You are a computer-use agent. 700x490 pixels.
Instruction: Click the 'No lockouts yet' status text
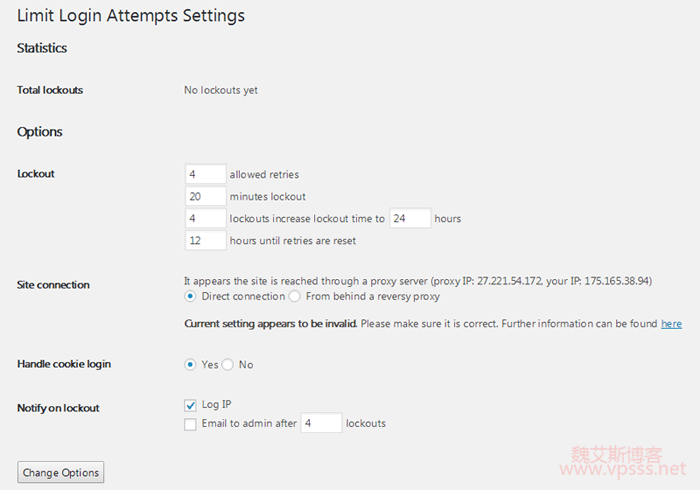221,90
